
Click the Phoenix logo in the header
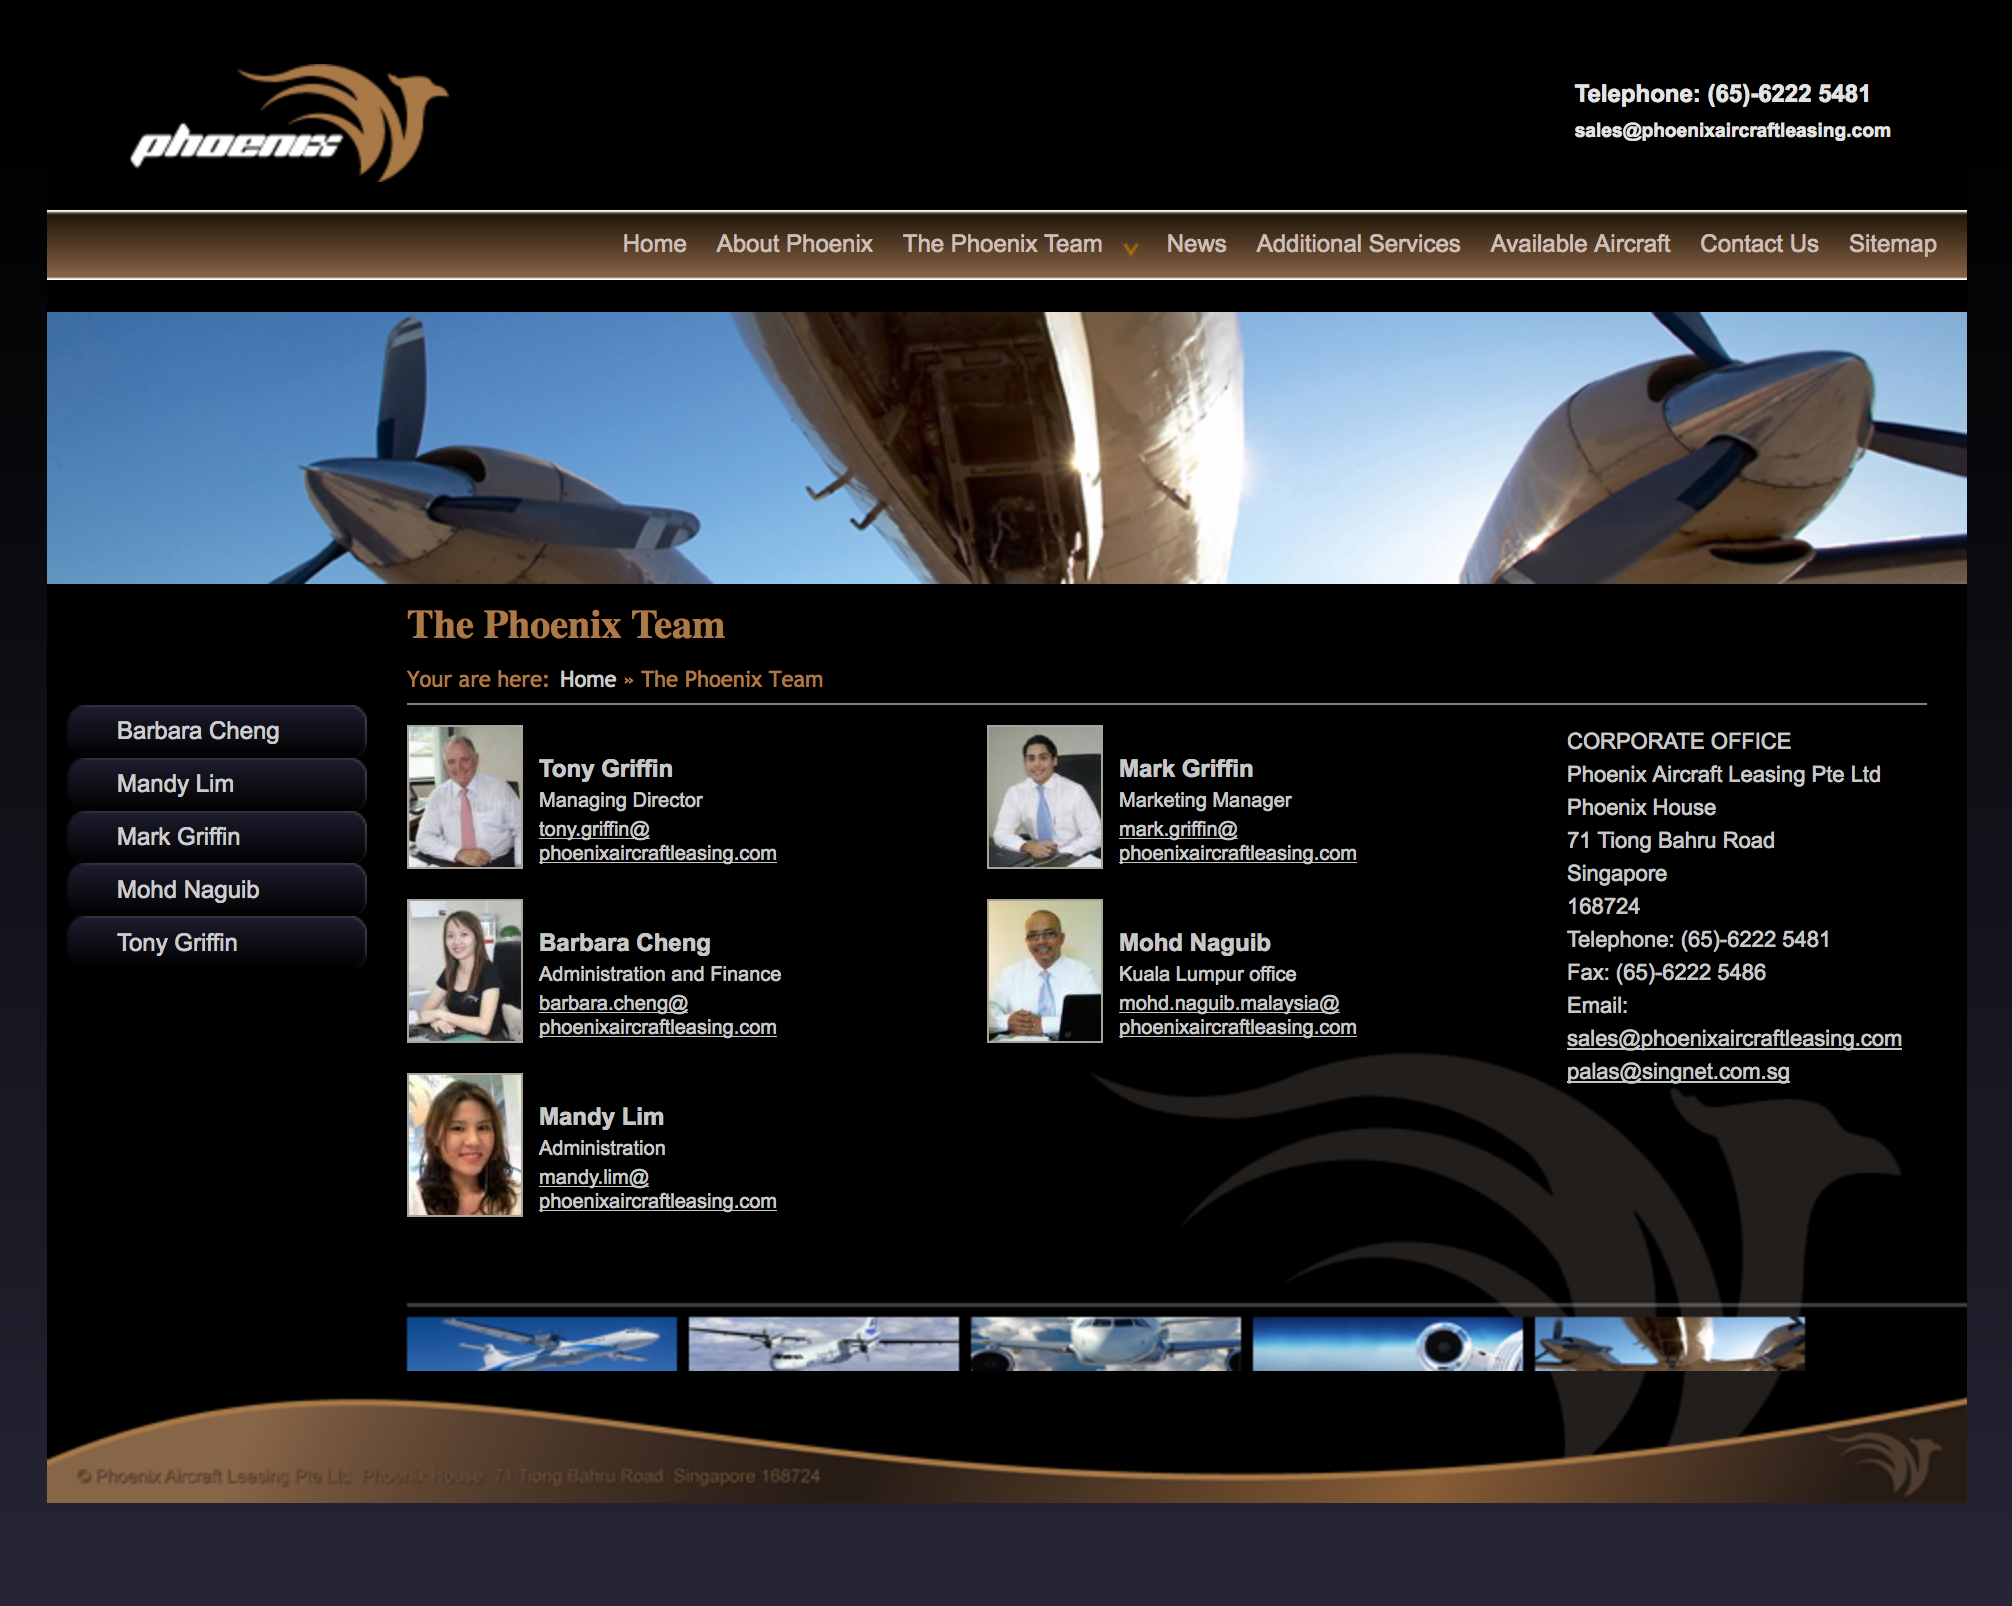pyautogui.click(x=288, y=124)
